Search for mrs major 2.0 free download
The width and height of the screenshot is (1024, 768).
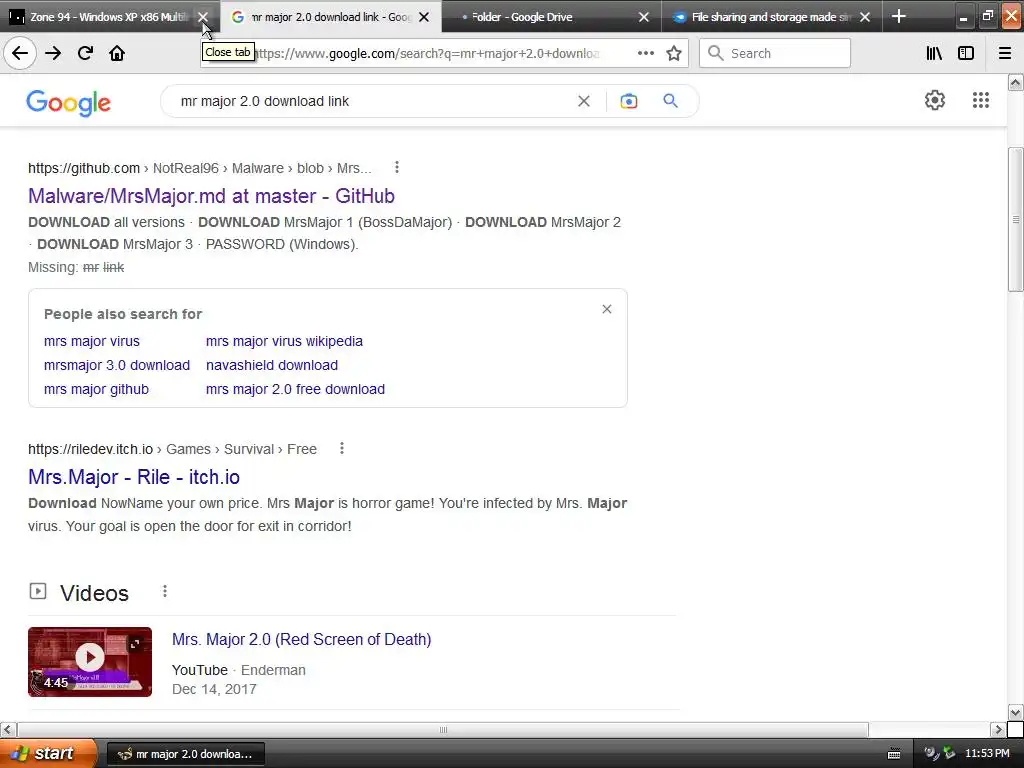(x=295, y=389)
